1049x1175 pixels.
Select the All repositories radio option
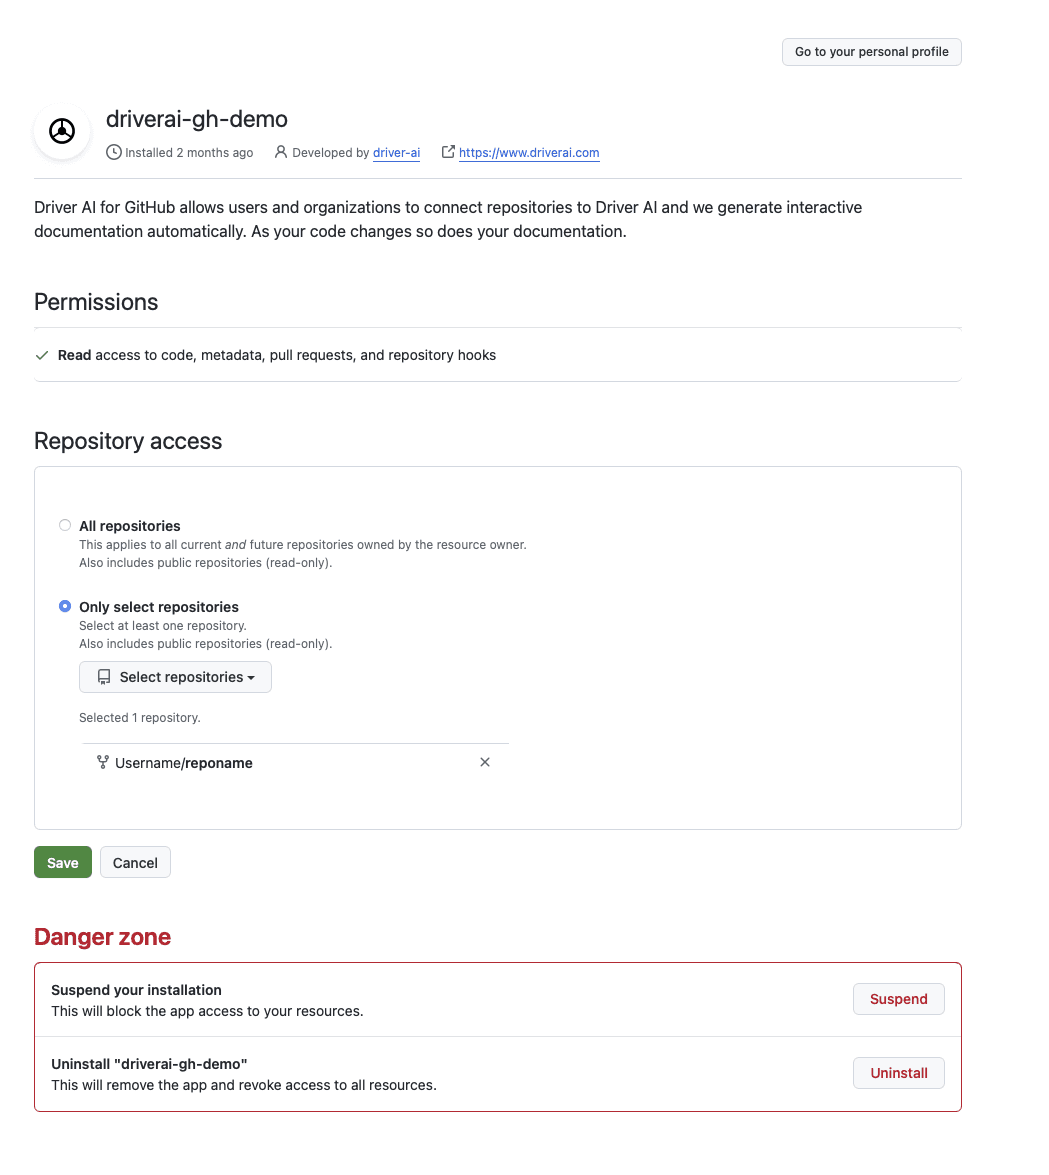point(65,525)
